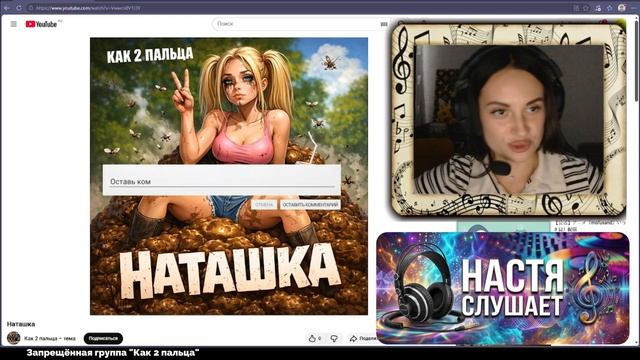Image resolution: width=640 pixels, height=360 pixels.
Task: Click the "Наташка" video title text
Action: (x=21, y=324)
